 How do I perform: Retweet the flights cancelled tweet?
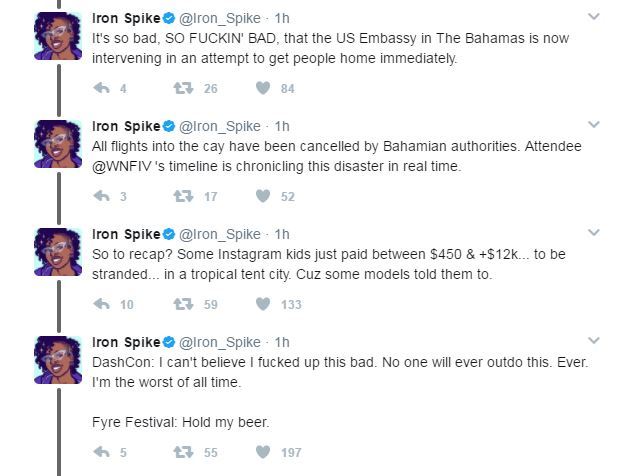pyautogui.click(x=183, y=197)
